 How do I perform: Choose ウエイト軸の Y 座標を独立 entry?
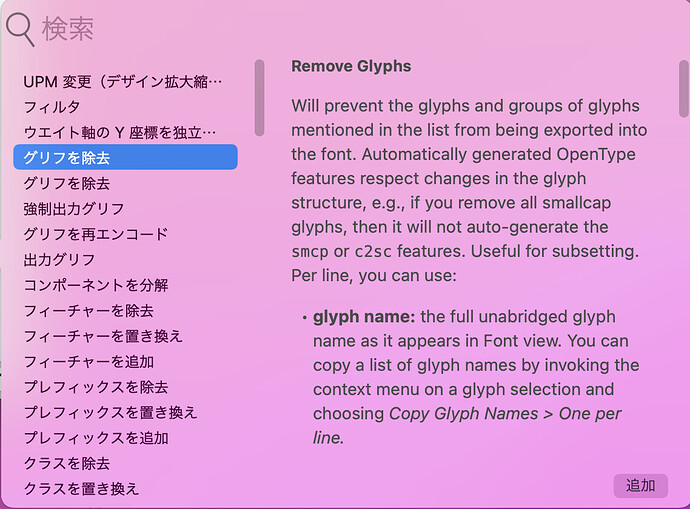(125, 132)
